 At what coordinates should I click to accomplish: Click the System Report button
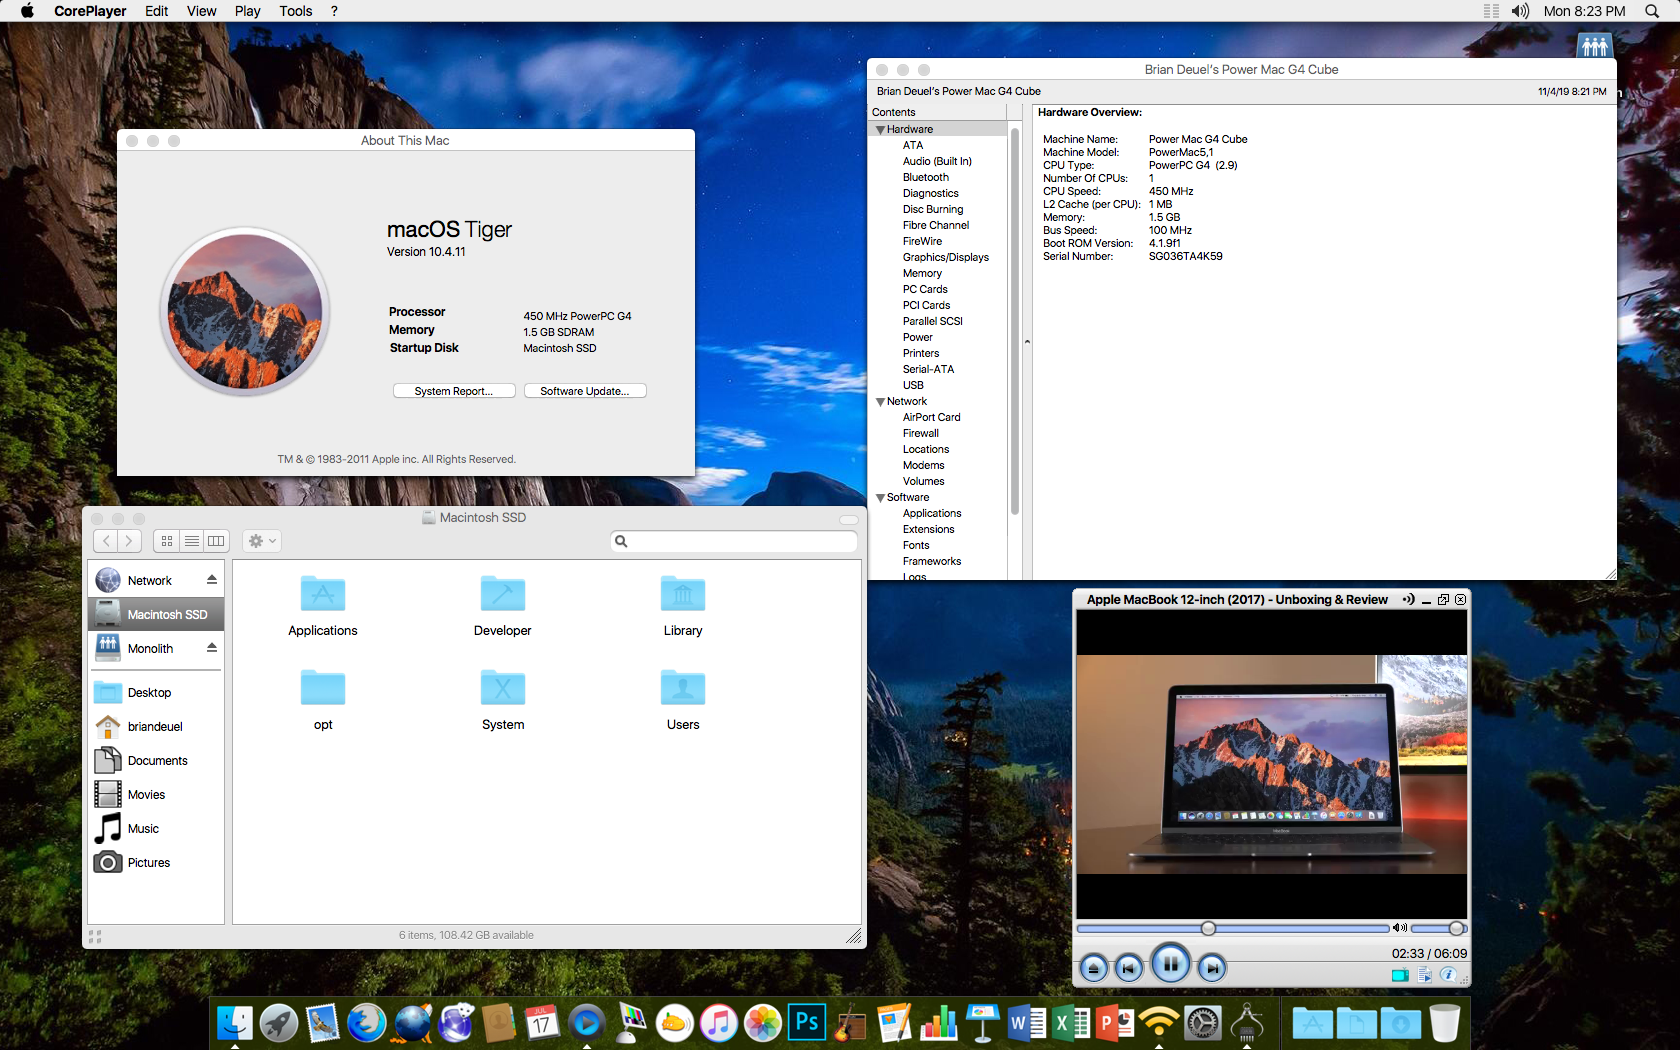pyautogui.click(x=454, y=391)
